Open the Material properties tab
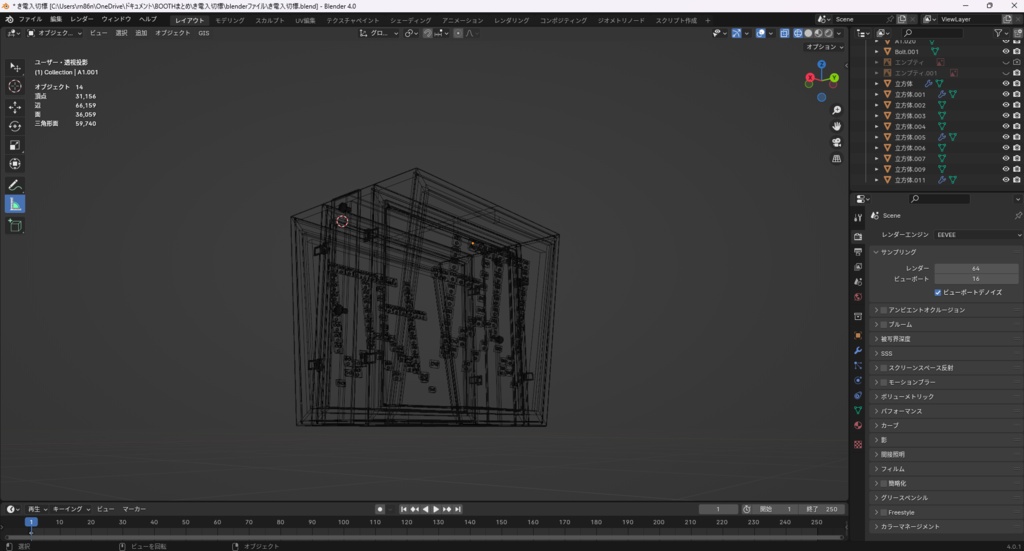 tap(858, 425)
